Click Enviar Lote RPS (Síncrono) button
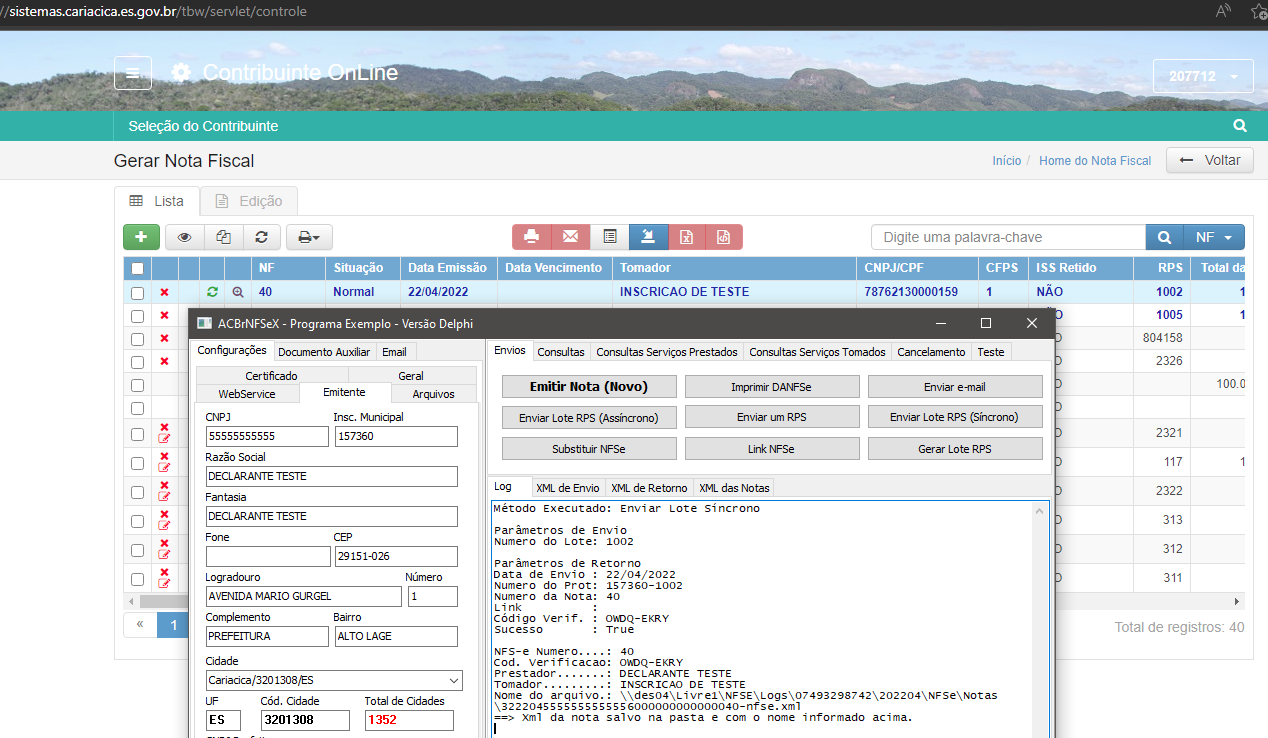 (x=955, y=418)
